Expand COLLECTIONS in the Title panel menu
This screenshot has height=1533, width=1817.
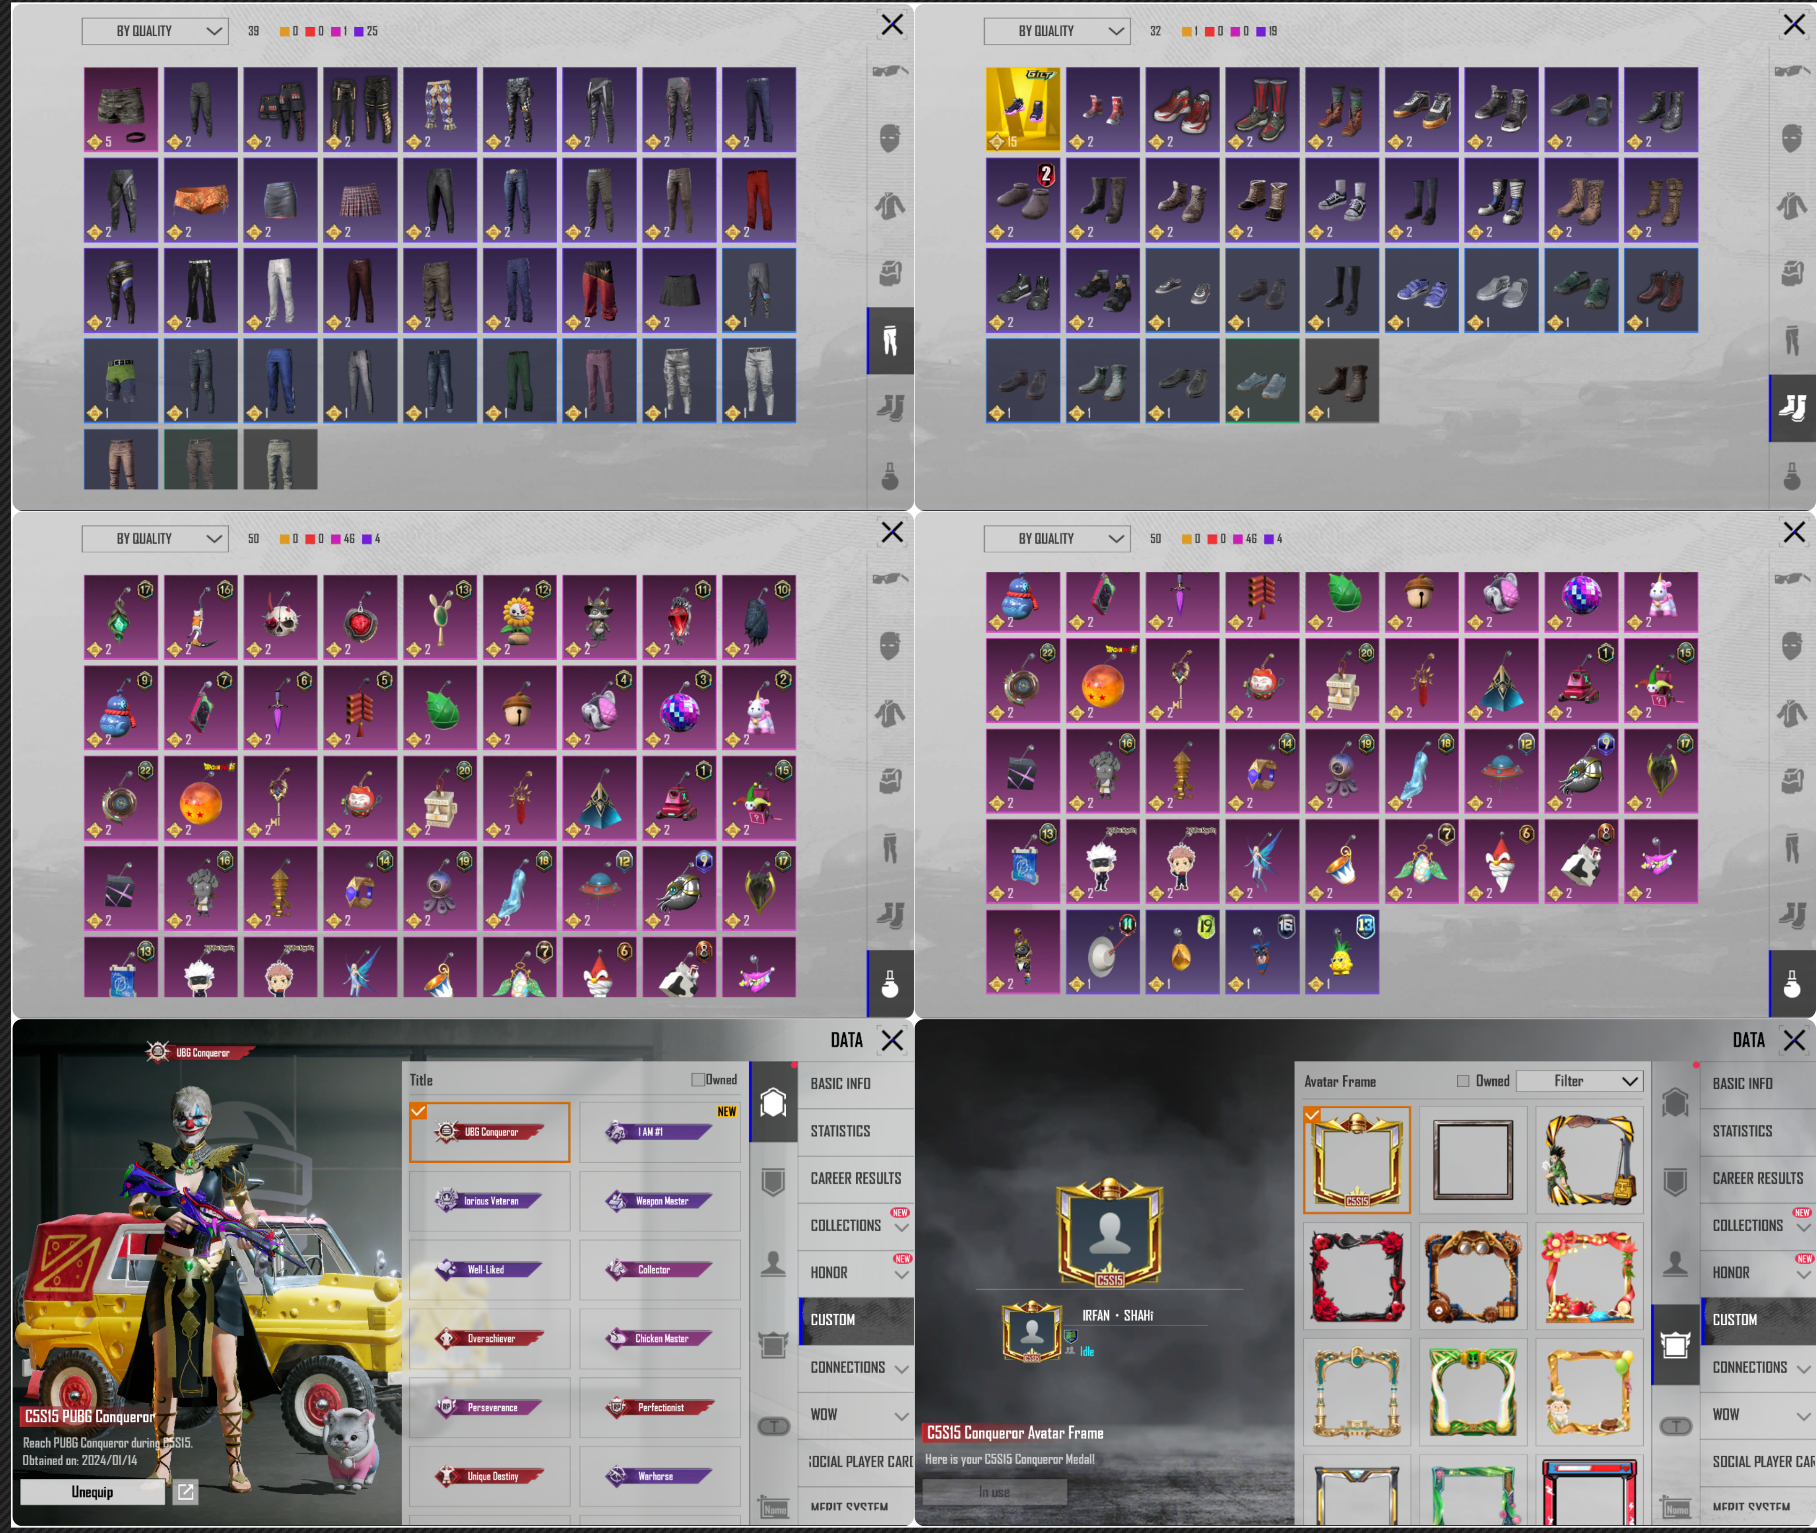pos(857,1225)
